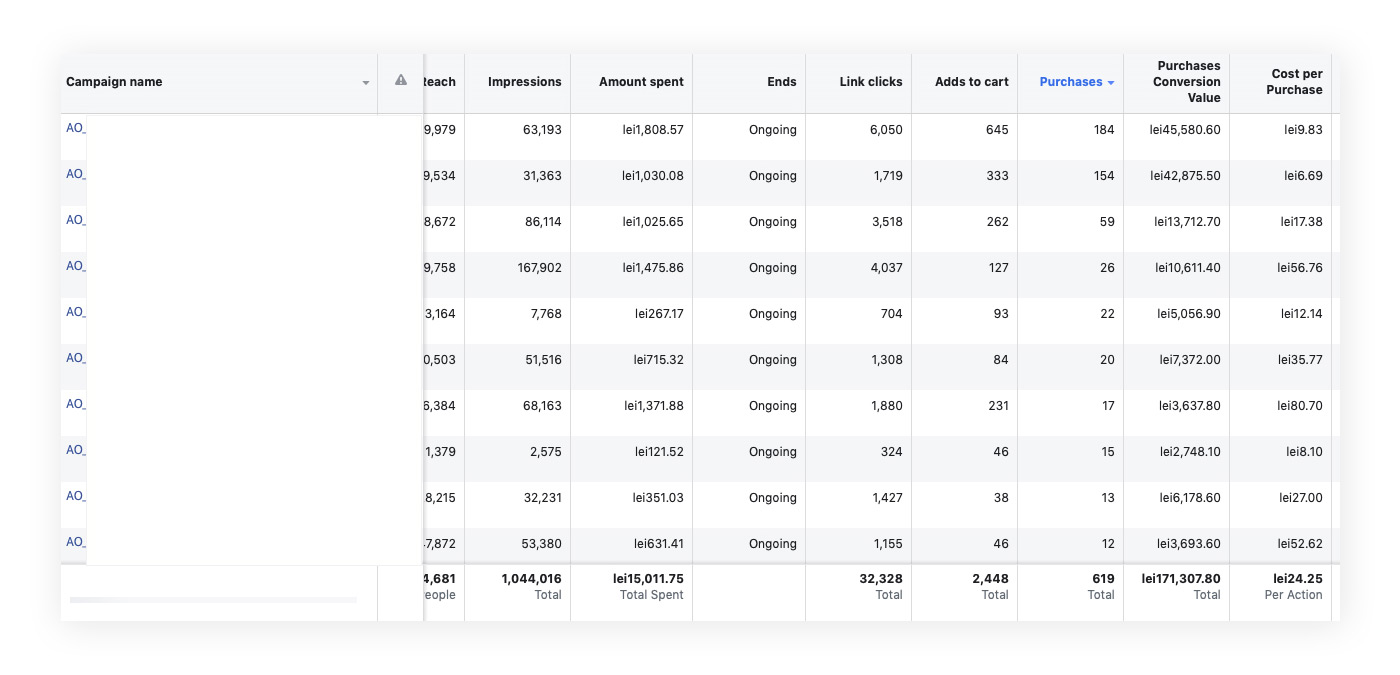Open the campaign link with 167,902 impressions
Image resolution: width=1400 pixels, height=675 pixels.
[75, 267]
